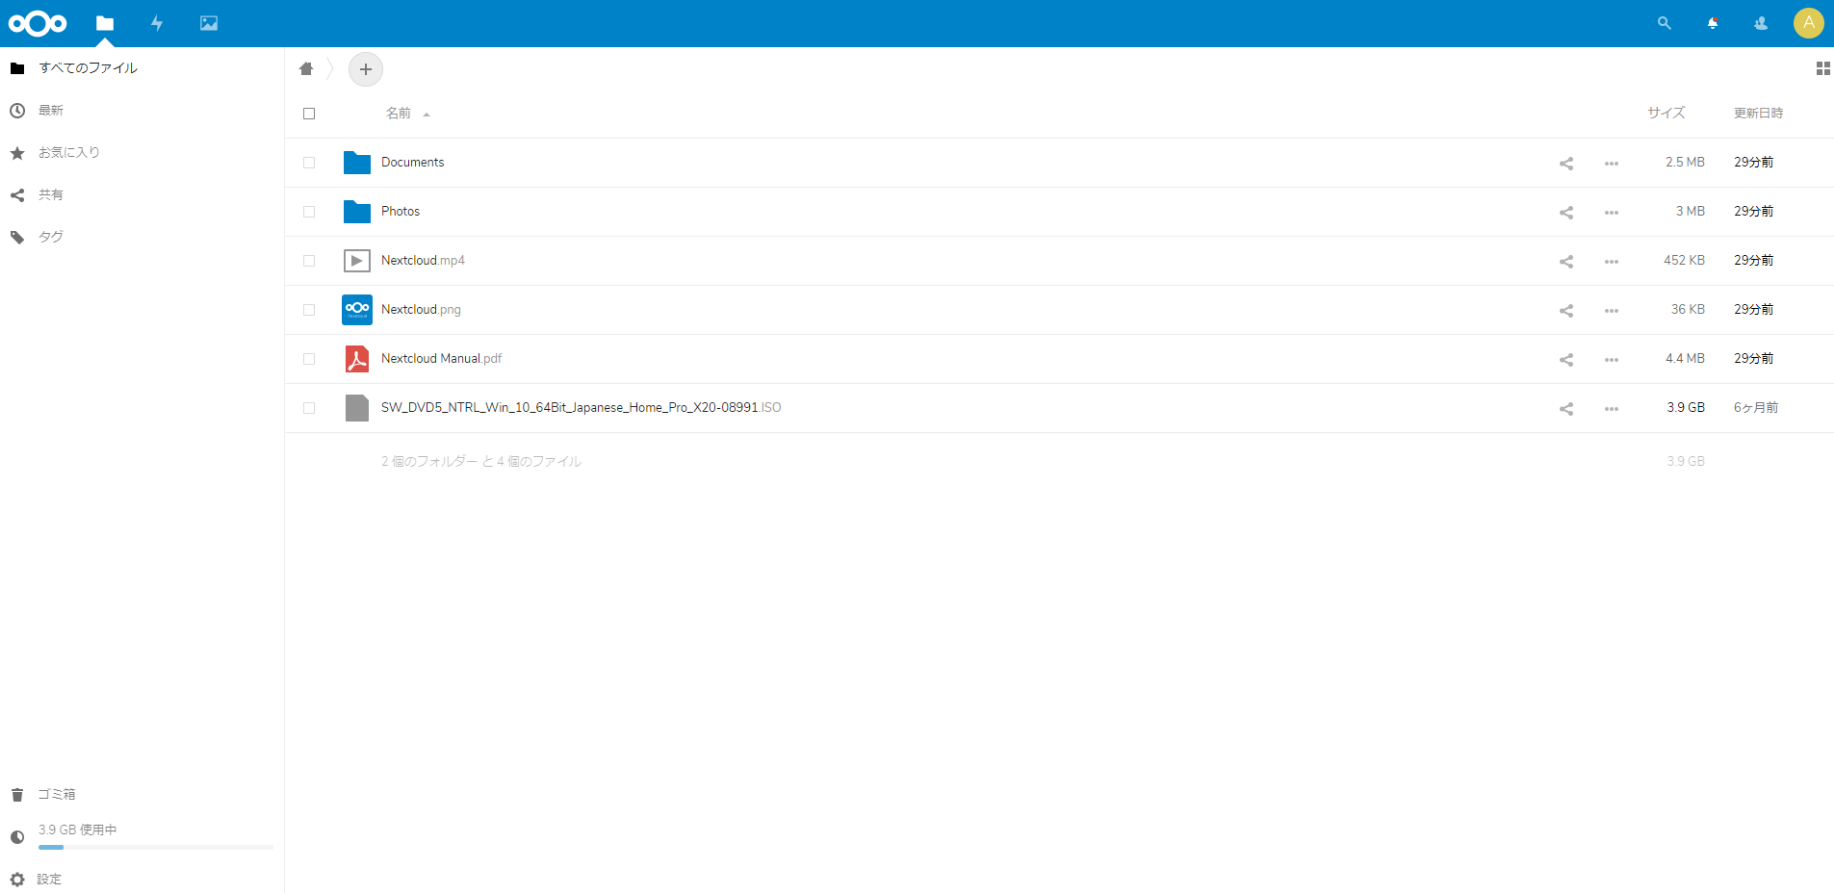Click the folder and file count summary
Viewport: 1834px width, 893px height.
pos(481,461)
